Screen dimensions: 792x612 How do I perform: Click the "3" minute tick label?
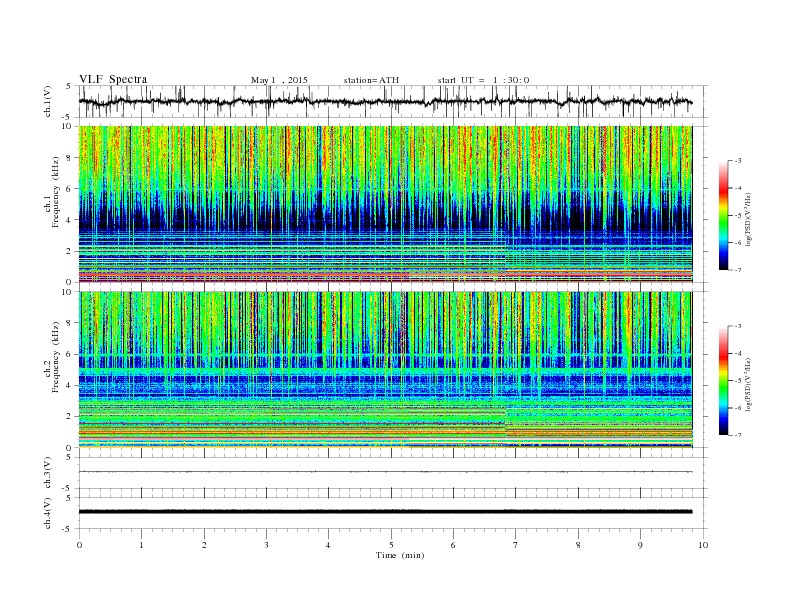pos(266,545)
